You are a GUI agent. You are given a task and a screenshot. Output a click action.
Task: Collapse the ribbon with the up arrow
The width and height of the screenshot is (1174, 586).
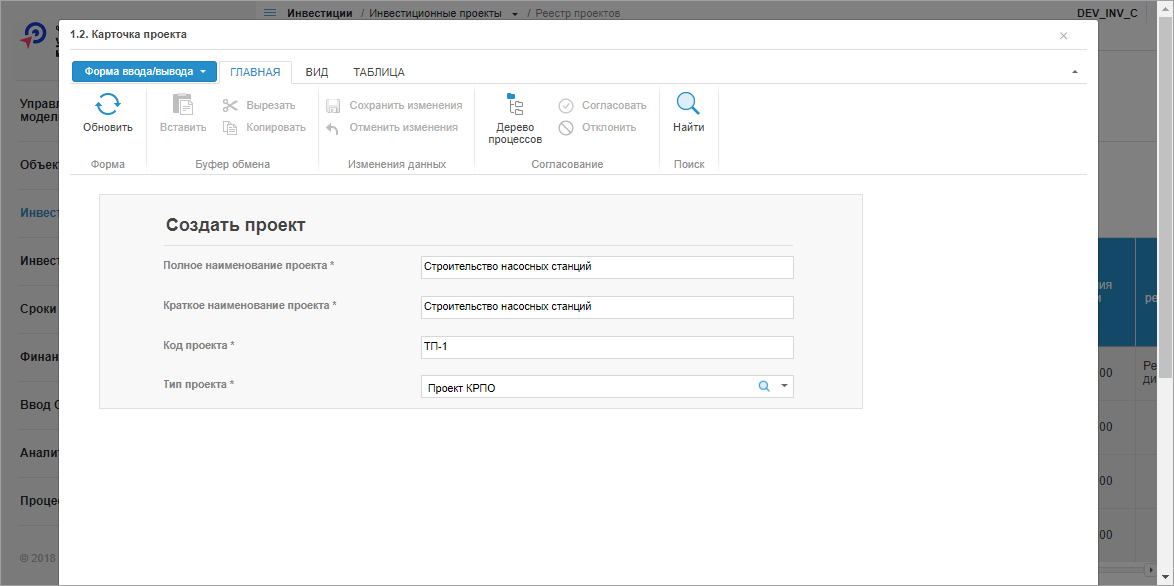coord(1075,72)
